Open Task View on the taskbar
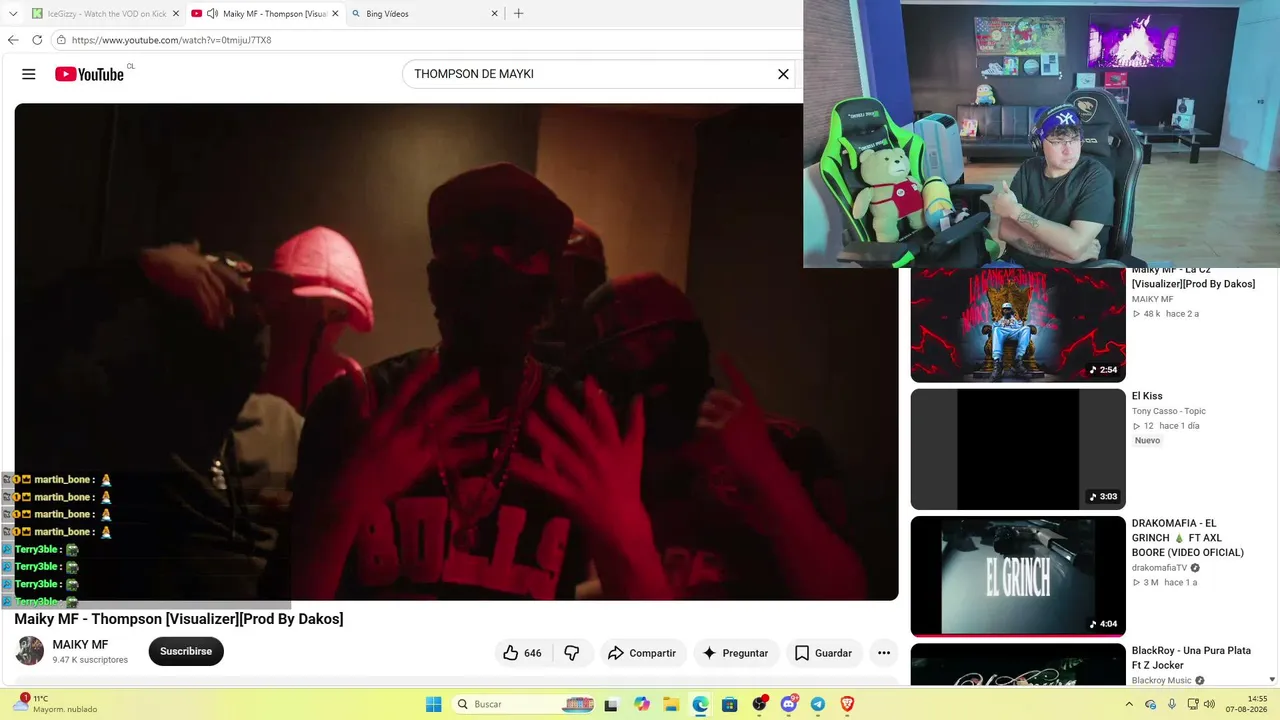1280x720 pixels. 611,704
